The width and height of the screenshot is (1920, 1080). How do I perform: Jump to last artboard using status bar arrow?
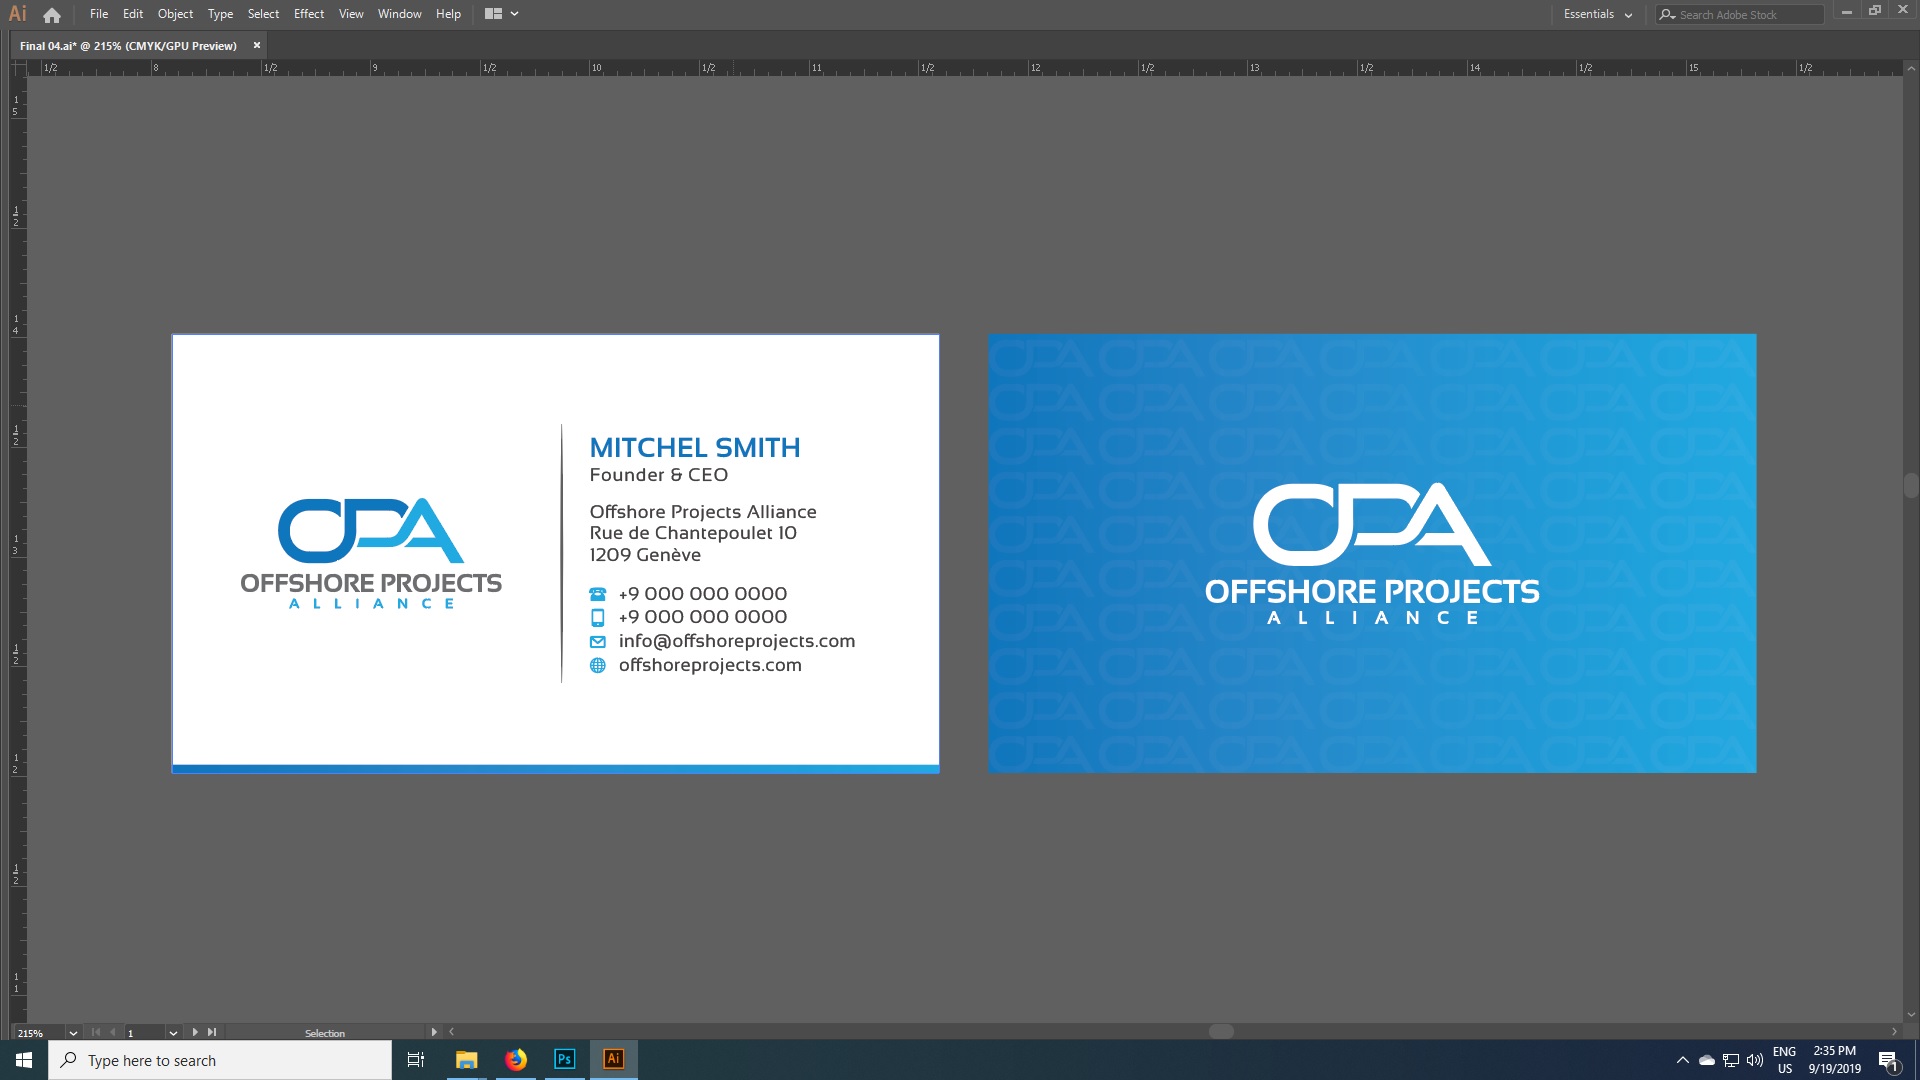[x=212, y=1032]
